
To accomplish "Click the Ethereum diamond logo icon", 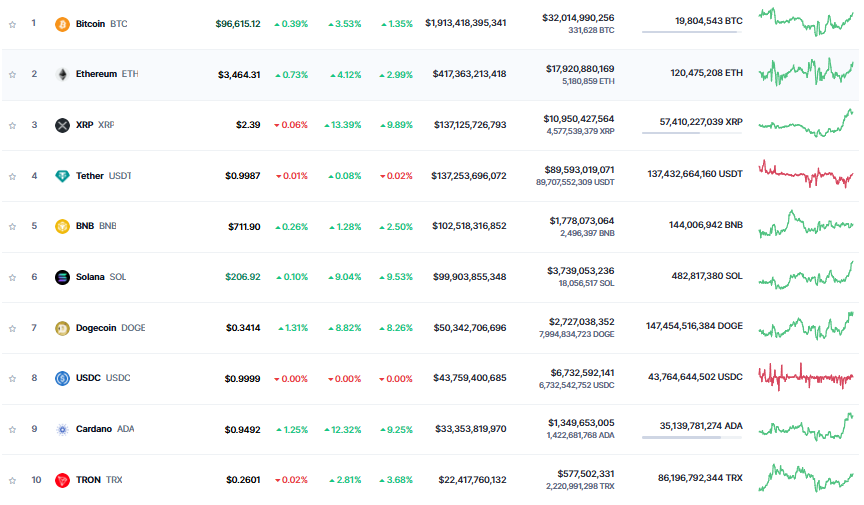I will point(62,74).
